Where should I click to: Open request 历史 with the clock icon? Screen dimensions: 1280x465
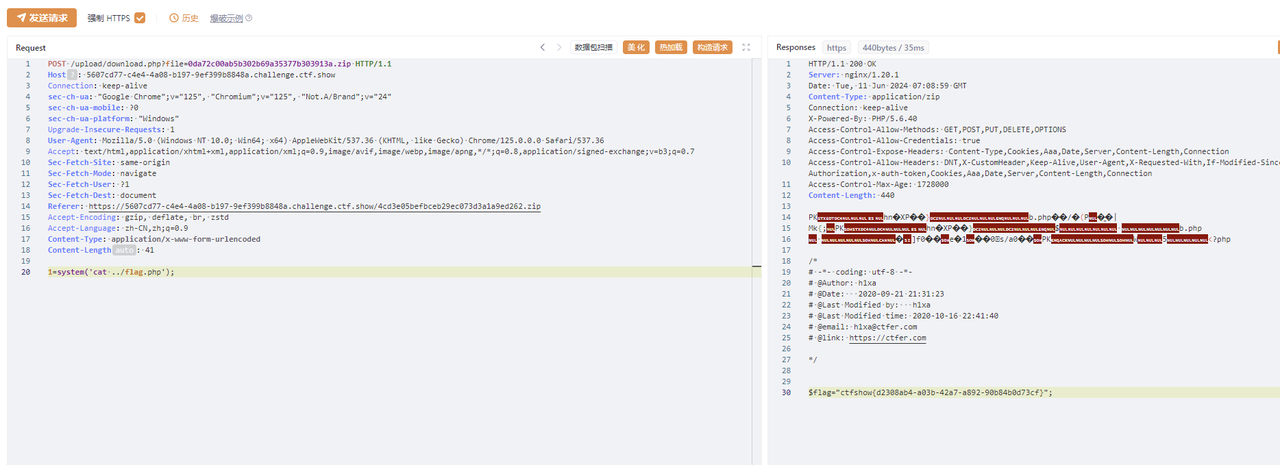tap(184, 18)
